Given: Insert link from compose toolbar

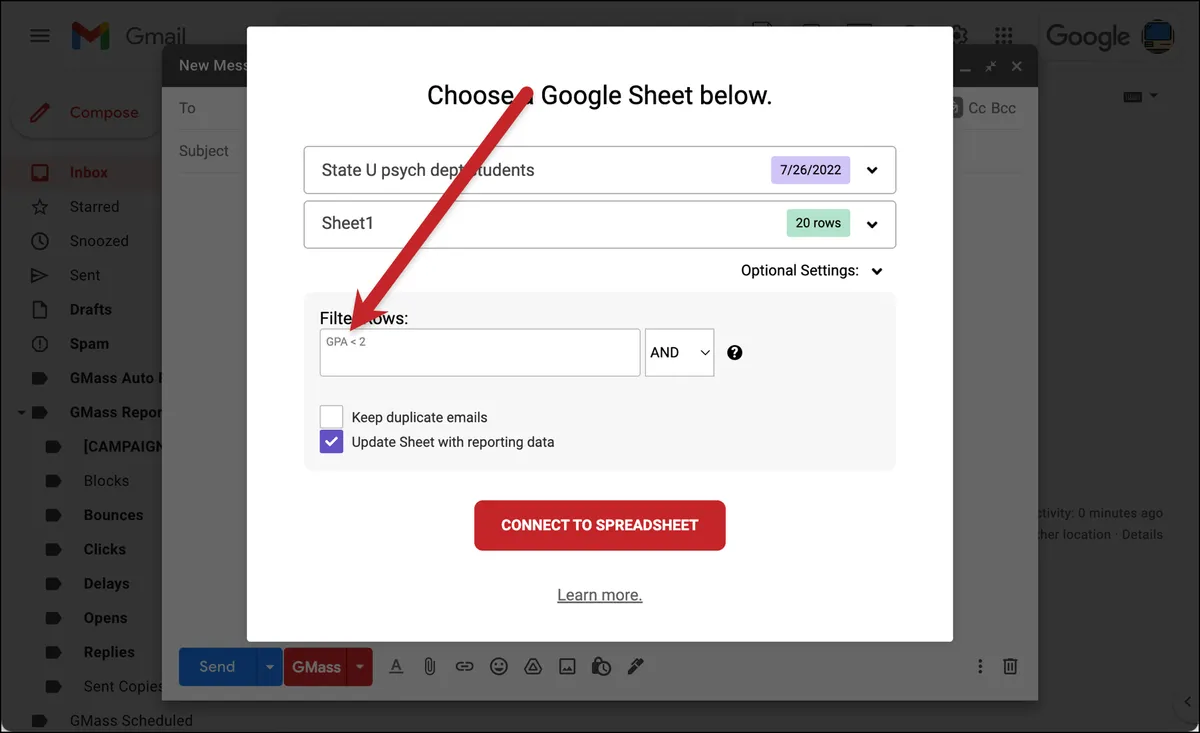Looking at the screenshot, I should (464, 666).
